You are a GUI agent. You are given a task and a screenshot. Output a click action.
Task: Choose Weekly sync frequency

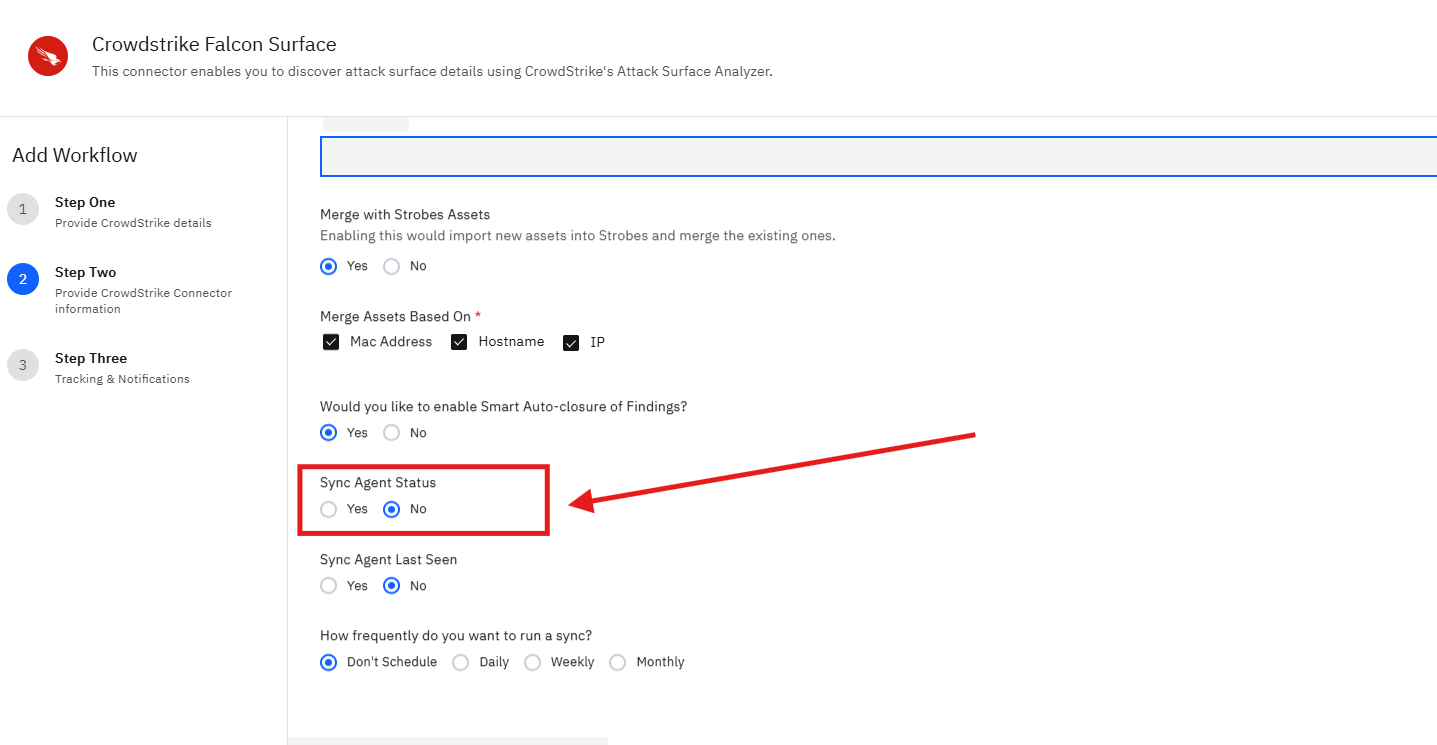(532, 662)
